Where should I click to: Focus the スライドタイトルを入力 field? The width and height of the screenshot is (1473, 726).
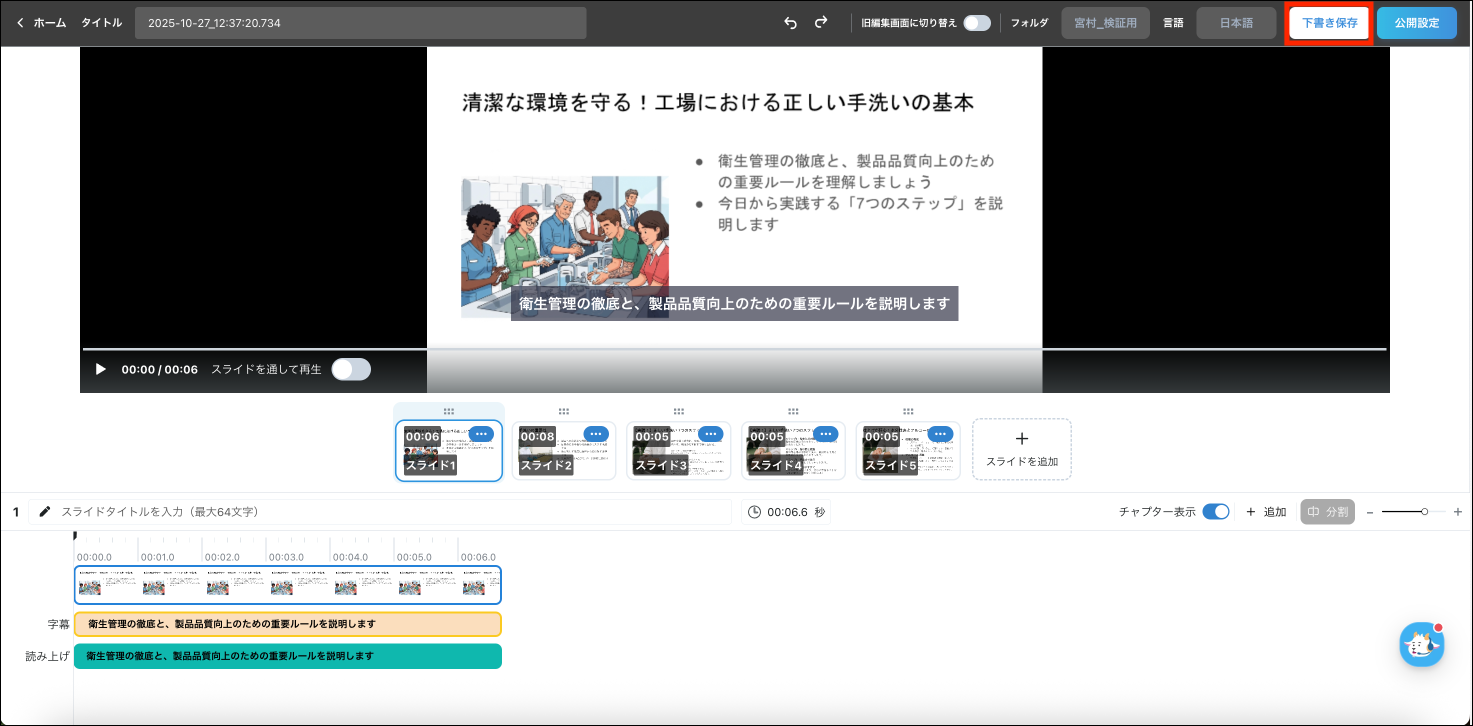(x=380, y=512)
